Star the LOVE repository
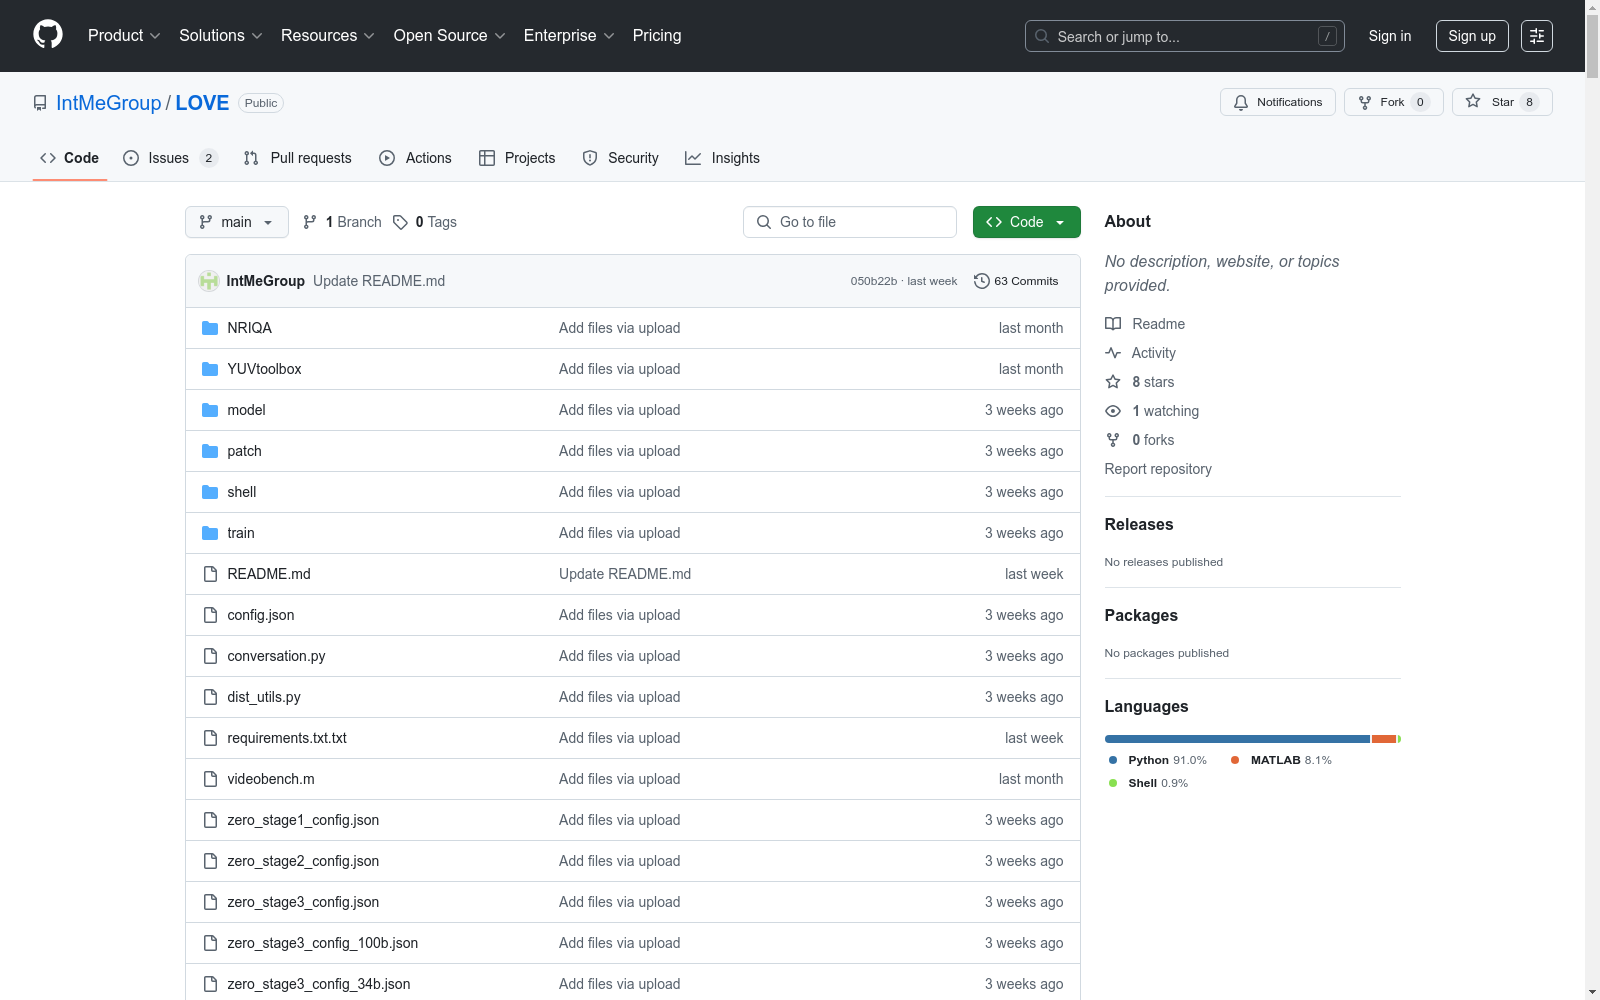 1502,102
